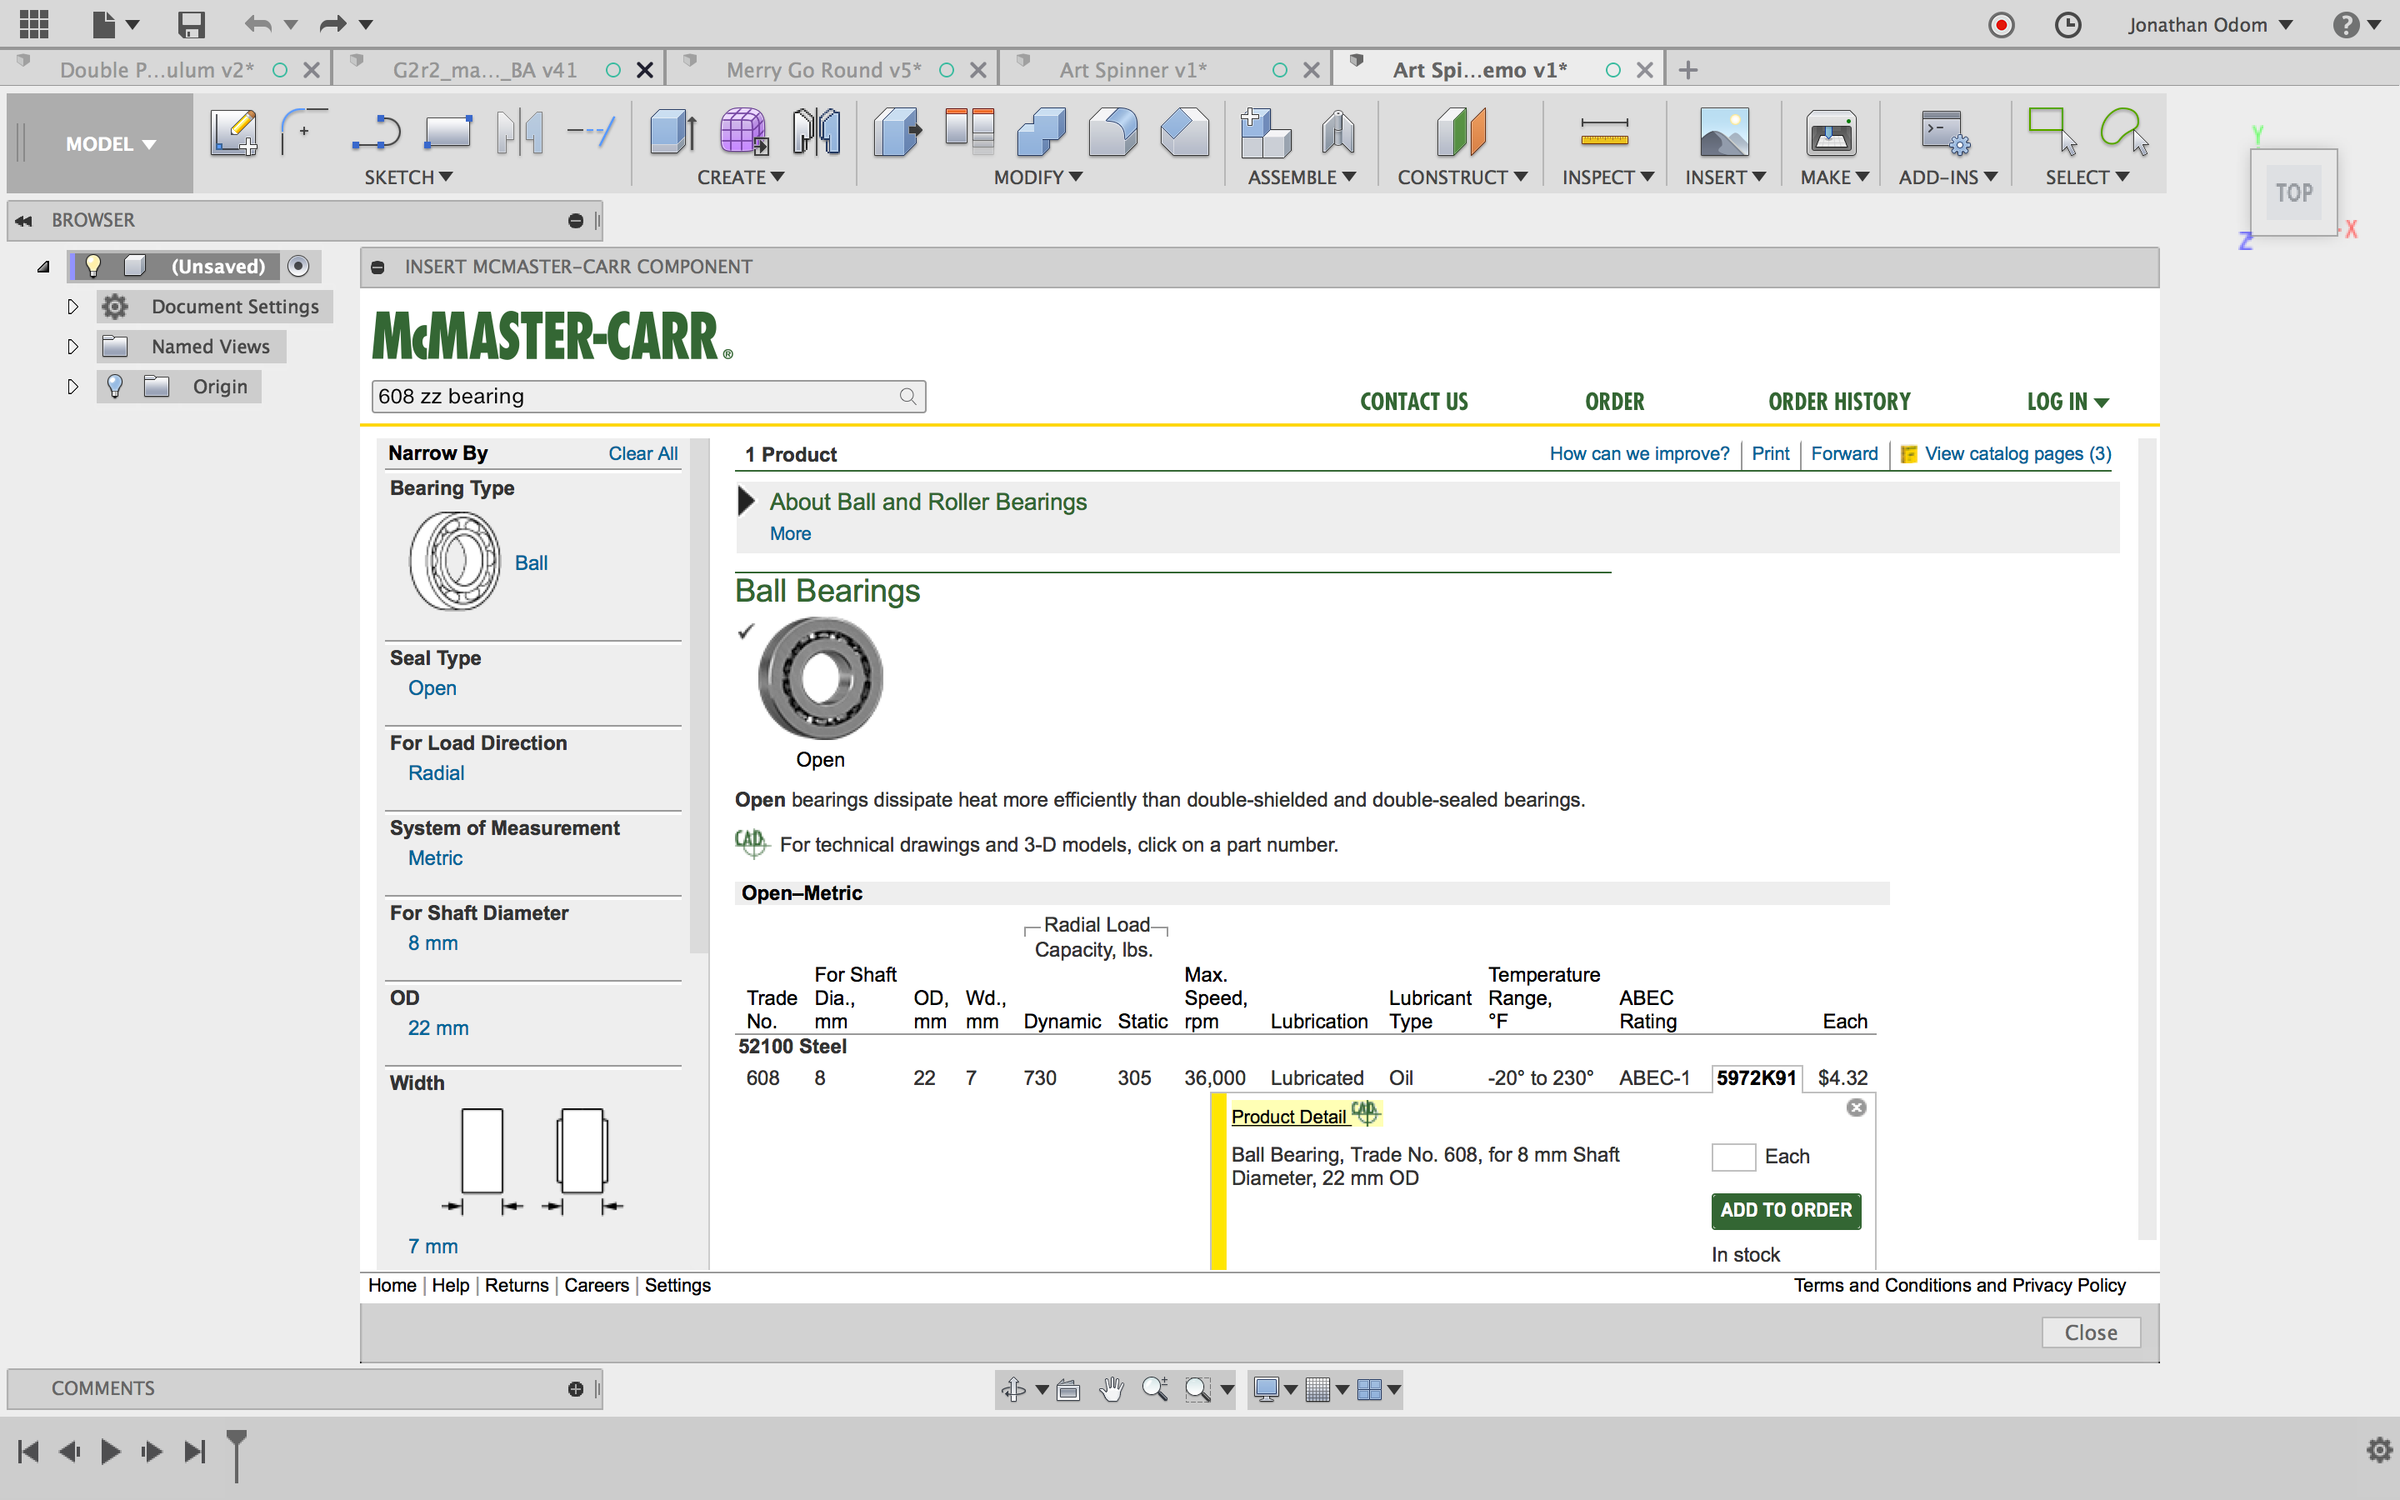
Task: Click the search magnifier in the McMaster search box
Action: tap(907, 396)
